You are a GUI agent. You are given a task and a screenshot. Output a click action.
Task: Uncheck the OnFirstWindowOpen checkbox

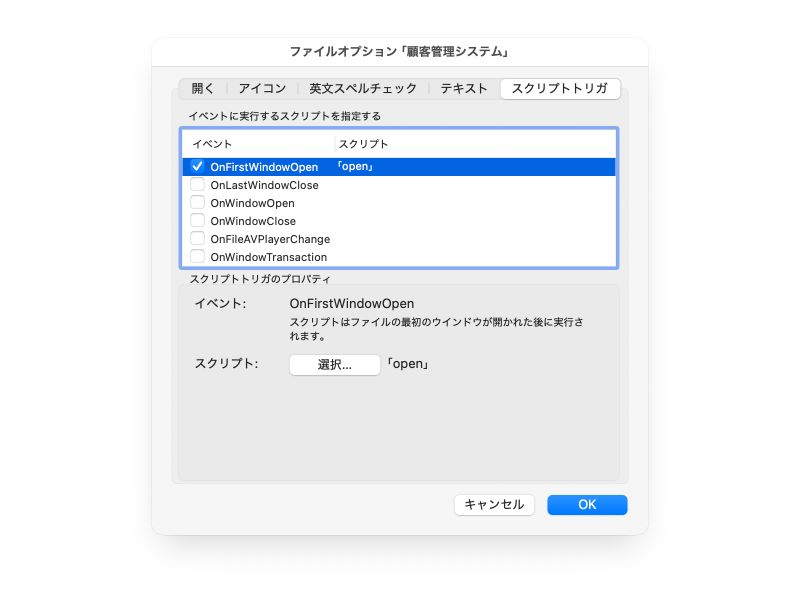[x=197, y=167]
